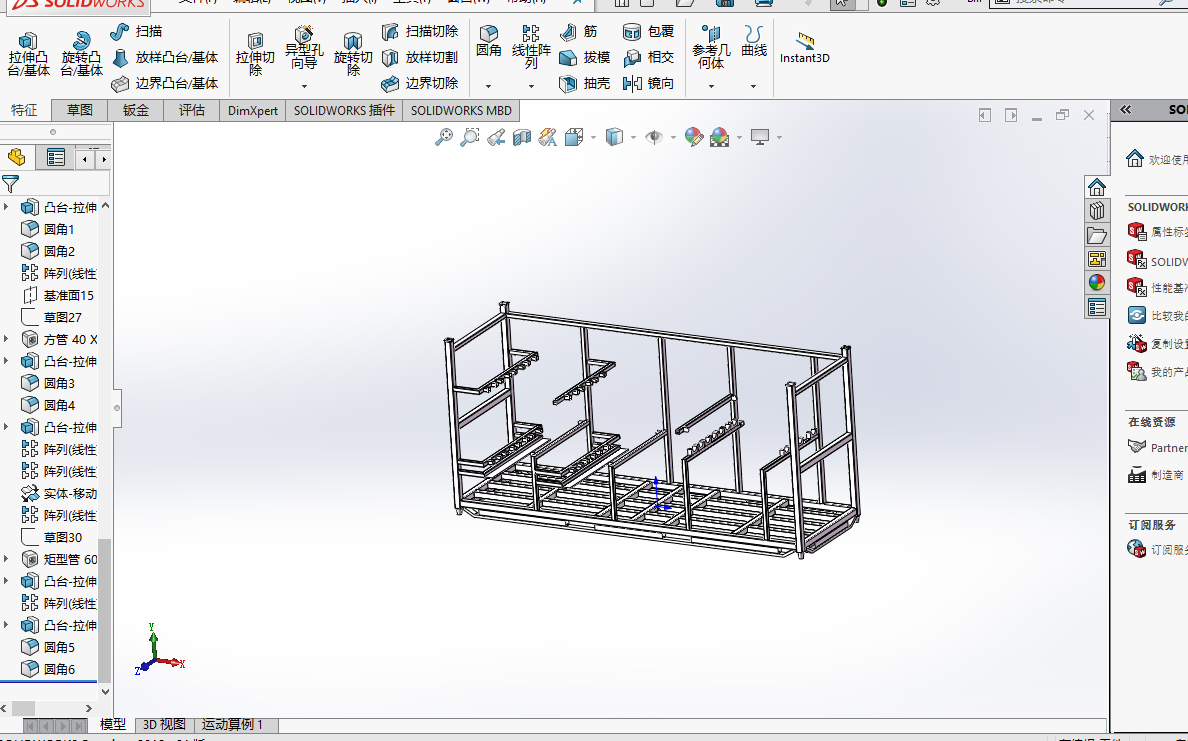Click the edit appearance color ball icon
Image resolution: width=1188 pixels, height=741 pixels.
(x=693, y=137)
